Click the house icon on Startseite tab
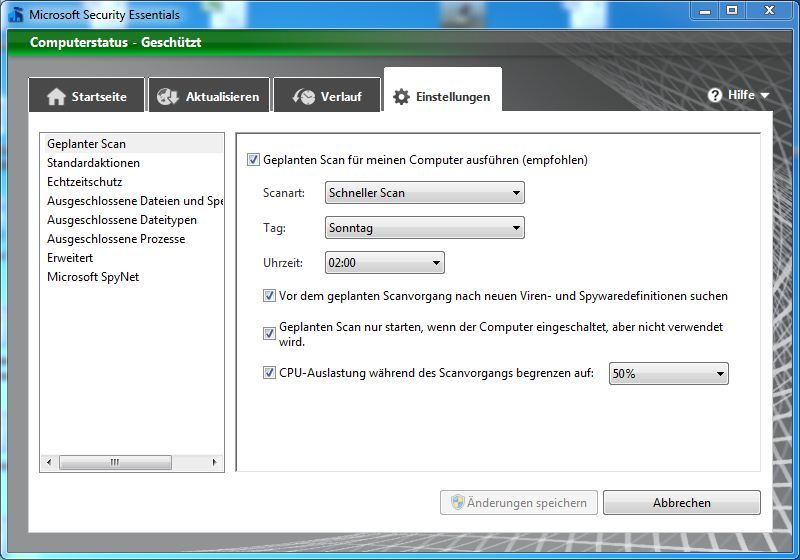 point(56,96)
